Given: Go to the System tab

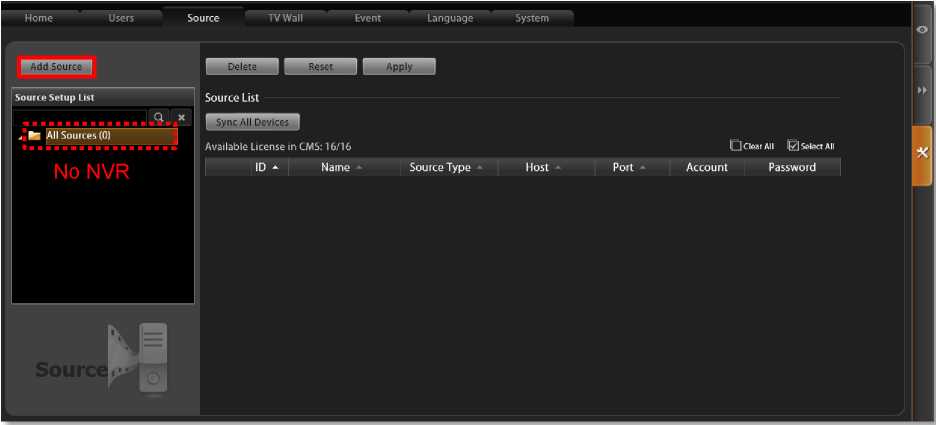Looking at the screenshot, I should 531,18.
